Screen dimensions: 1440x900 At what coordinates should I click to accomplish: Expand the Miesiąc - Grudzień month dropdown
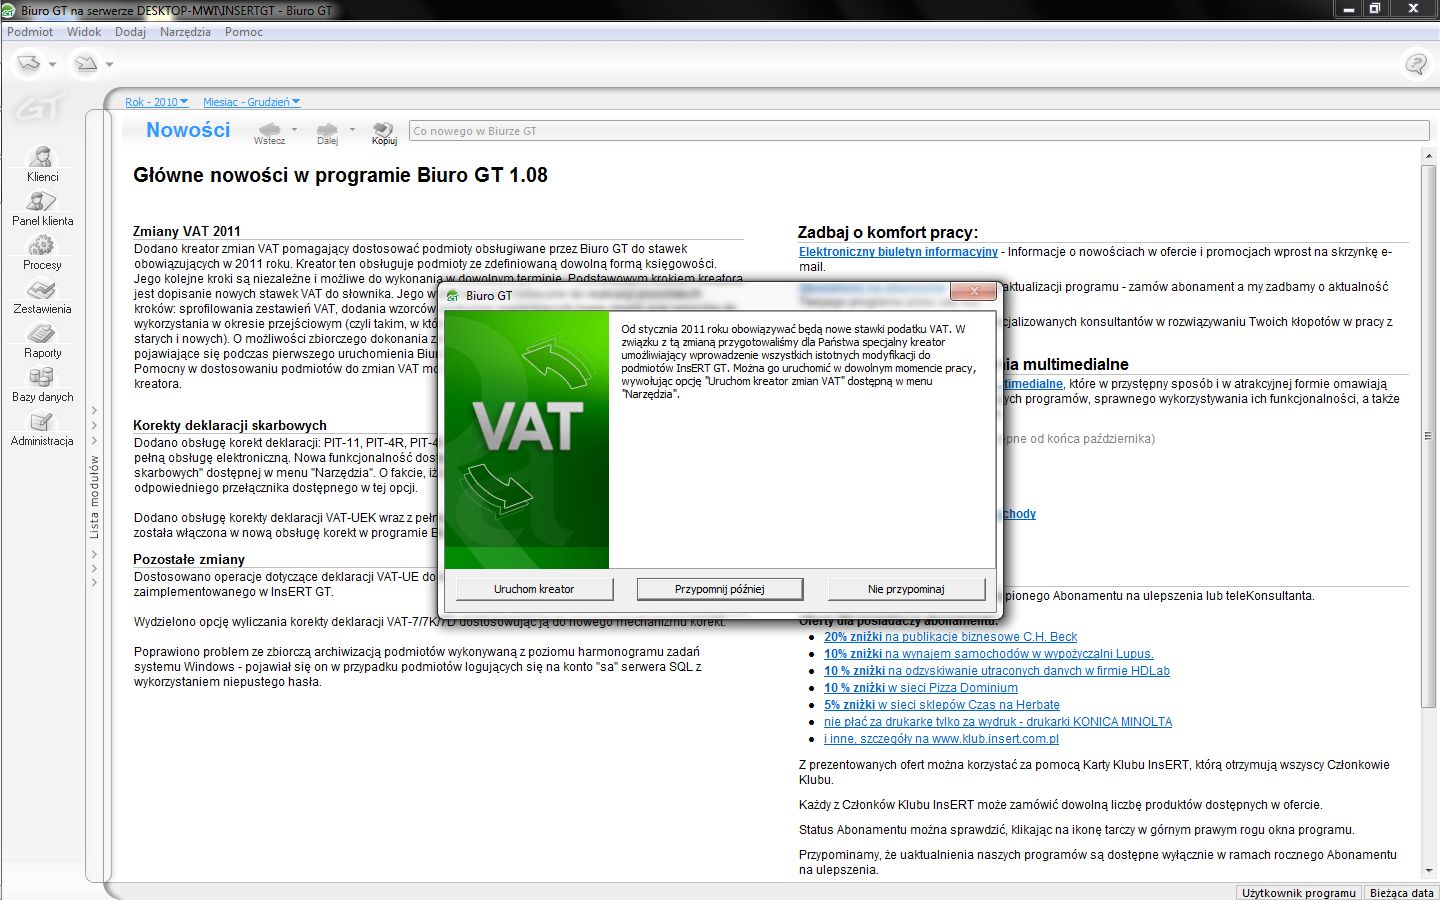pos(252,102)
